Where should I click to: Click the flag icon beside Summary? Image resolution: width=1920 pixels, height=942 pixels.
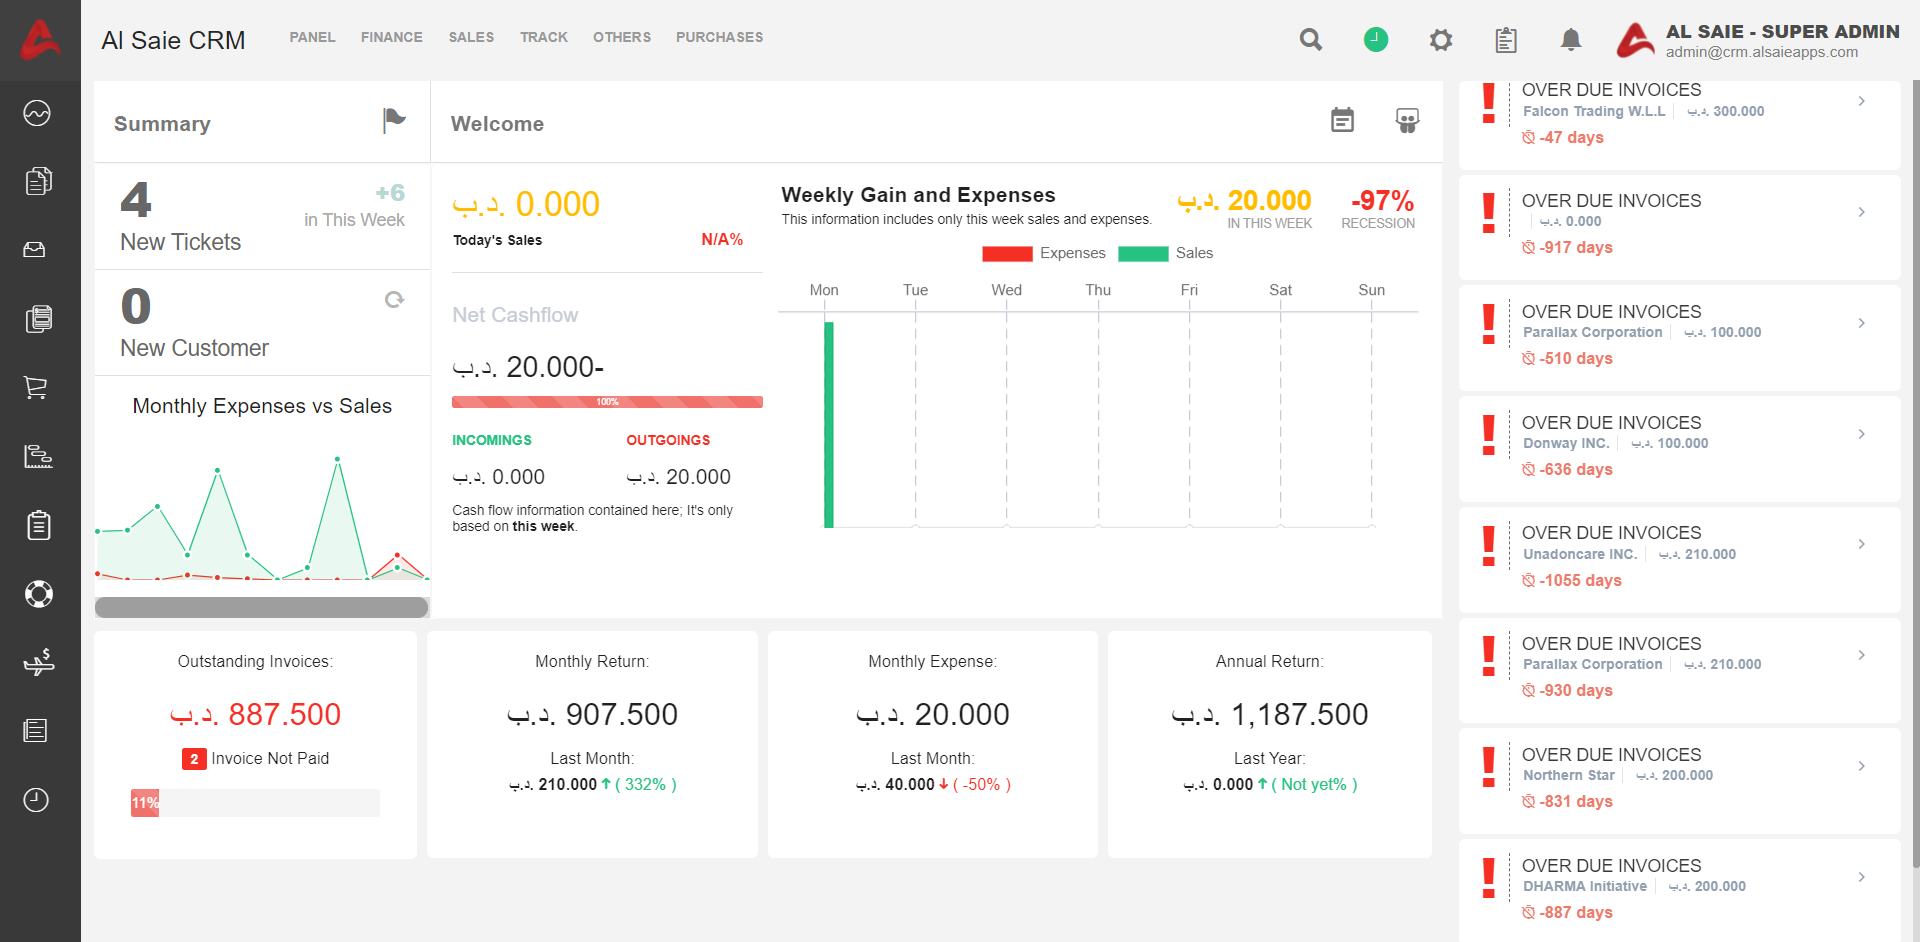tap(394, 121)
